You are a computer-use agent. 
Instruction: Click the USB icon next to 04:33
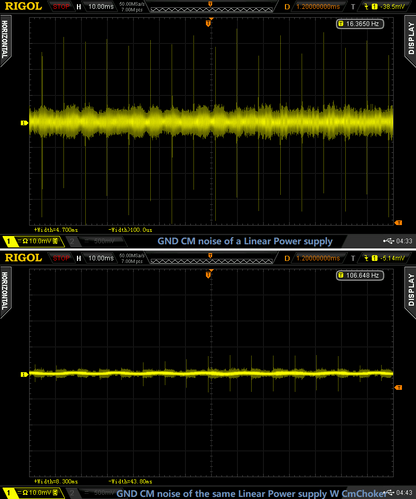click(389, 241)
